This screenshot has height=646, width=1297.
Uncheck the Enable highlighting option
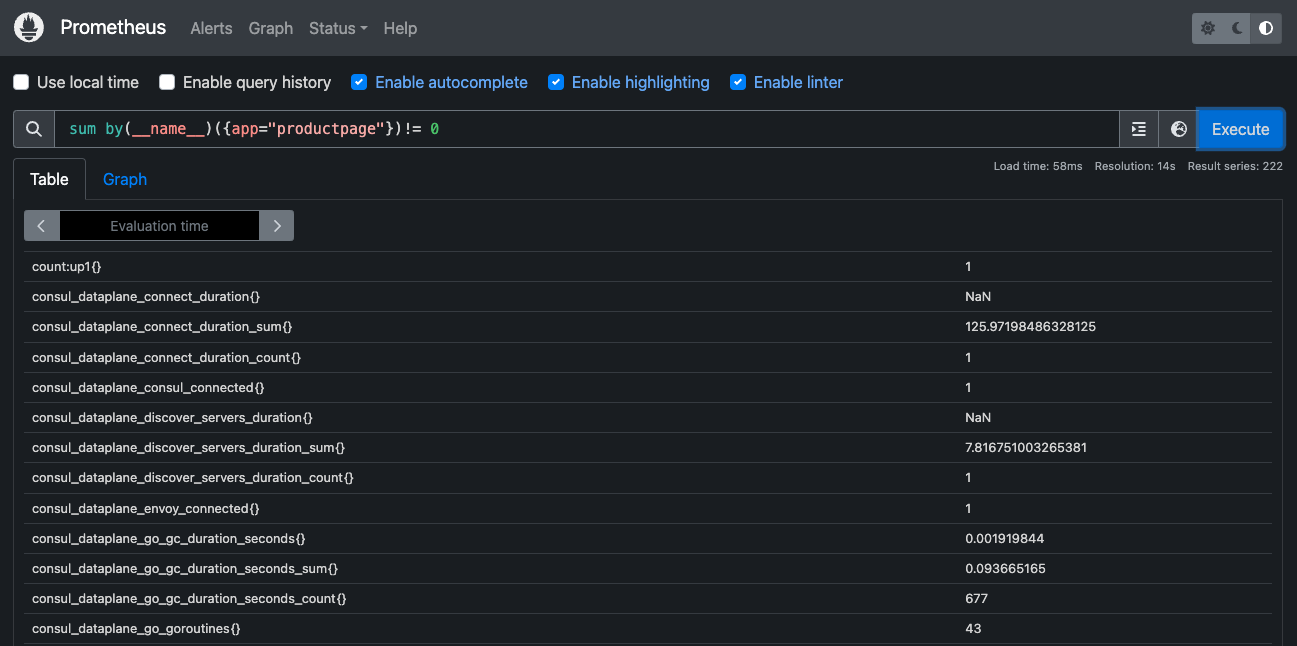click(556, 82)
